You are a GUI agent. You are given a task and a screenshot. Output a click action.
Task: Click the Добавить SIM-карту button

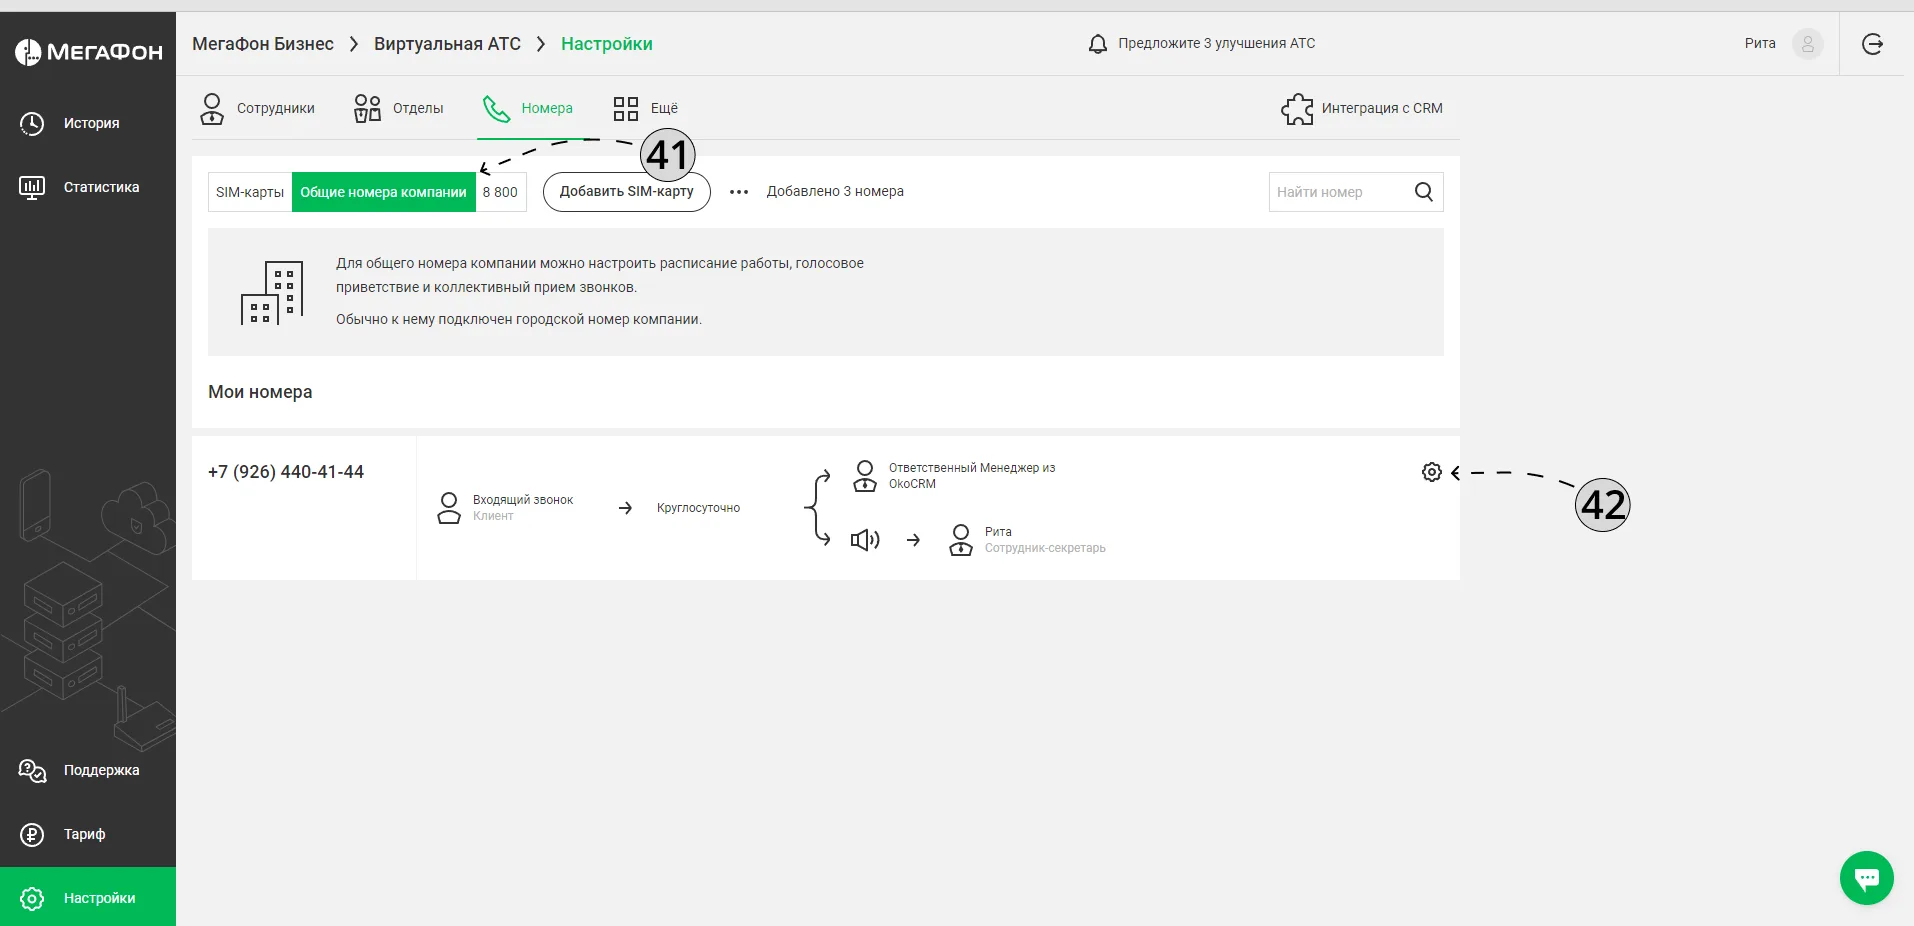[x=626, y=192]
